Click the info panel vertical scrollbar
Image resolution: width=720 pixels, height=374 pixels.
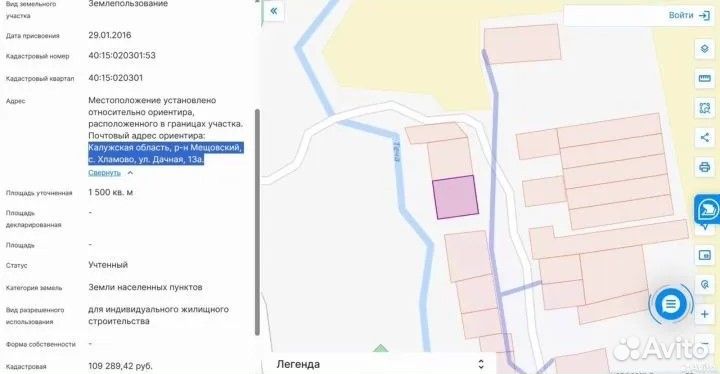pyautogui.click(x=257, y=222)
